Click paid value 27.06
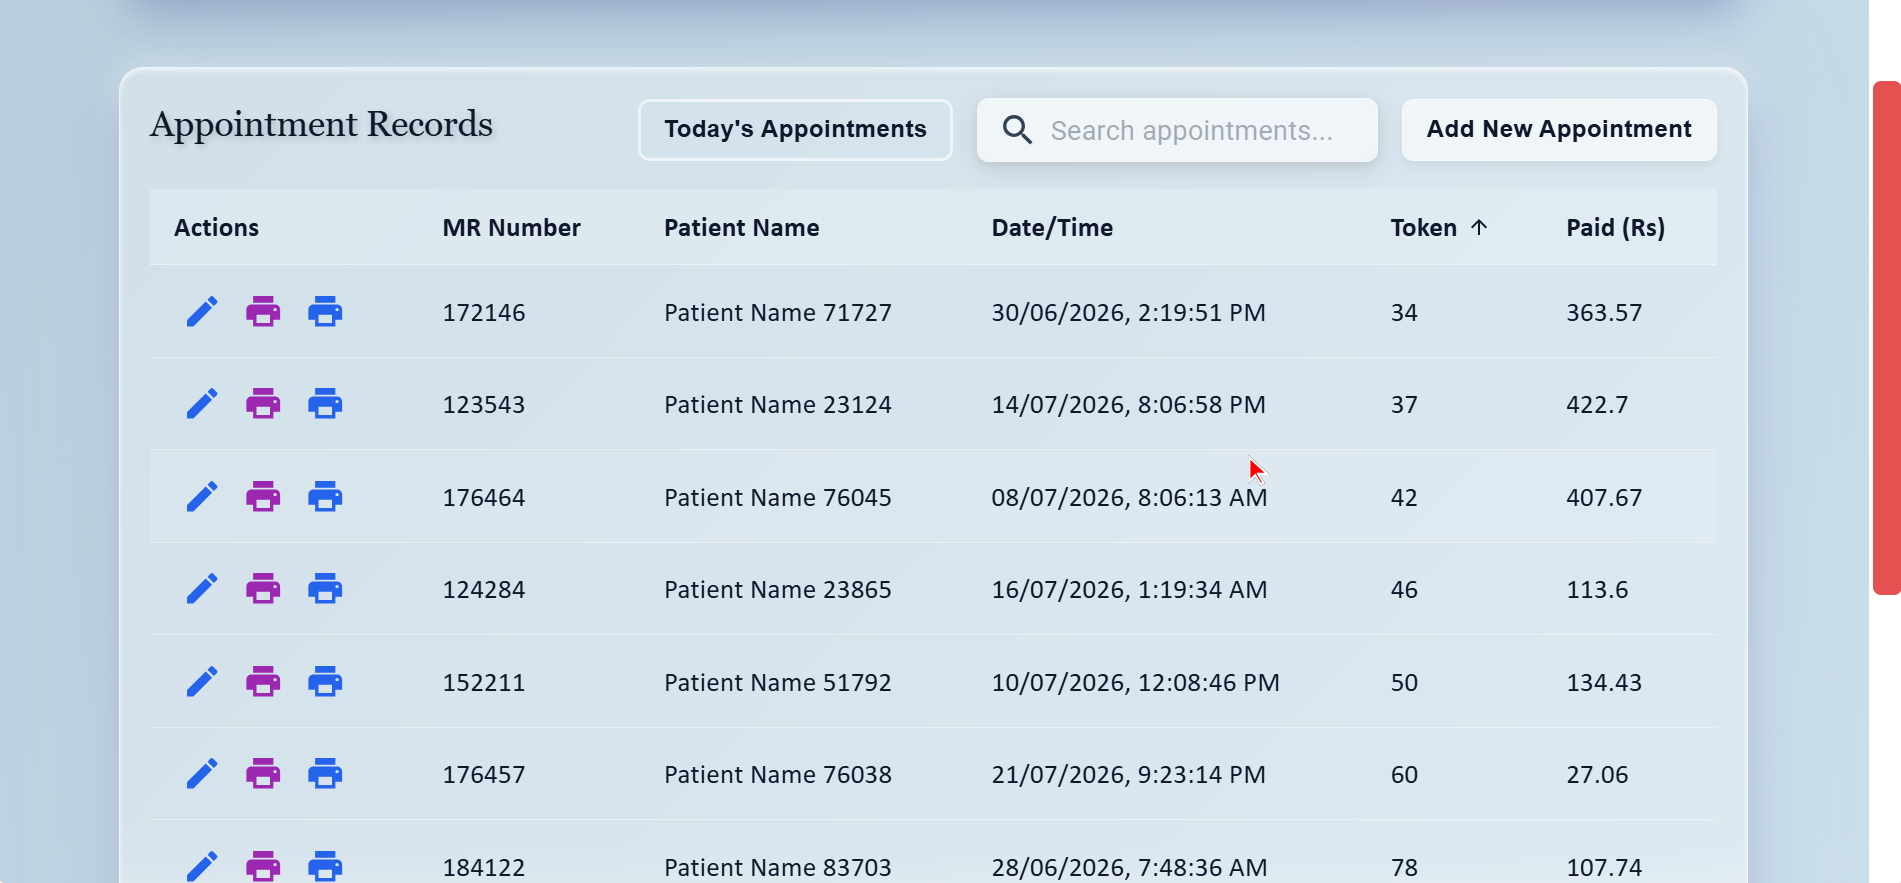This screenshot has width=1901, height=883. 1597,775
